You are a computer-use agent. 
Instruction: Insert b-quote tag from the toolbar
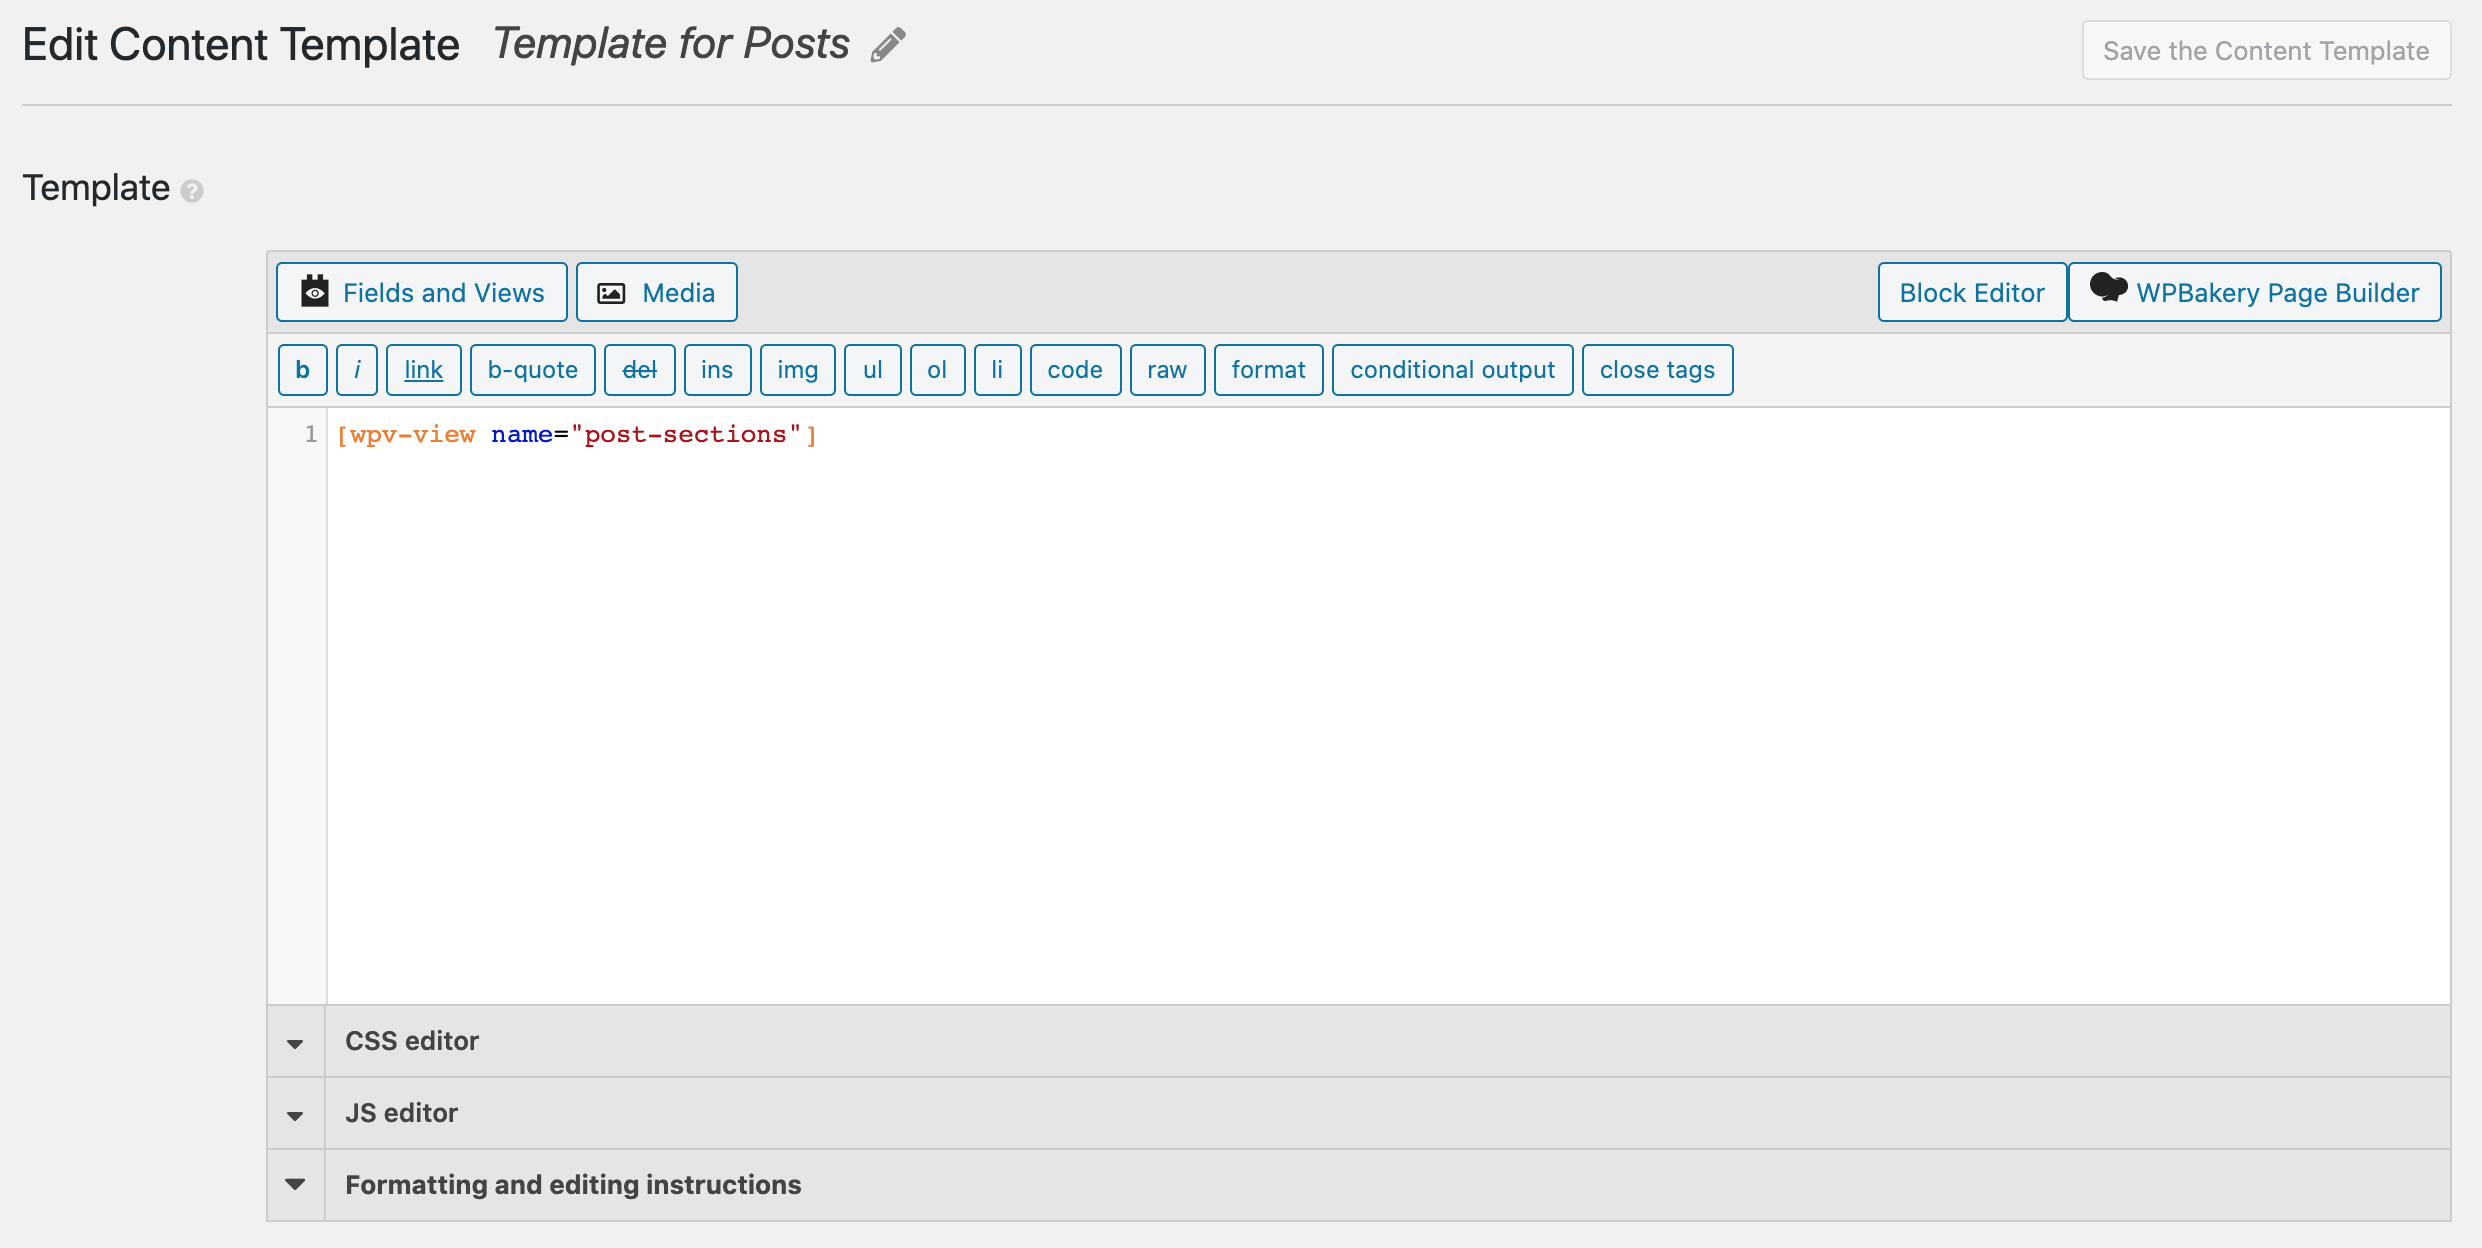tap(533, 370)
